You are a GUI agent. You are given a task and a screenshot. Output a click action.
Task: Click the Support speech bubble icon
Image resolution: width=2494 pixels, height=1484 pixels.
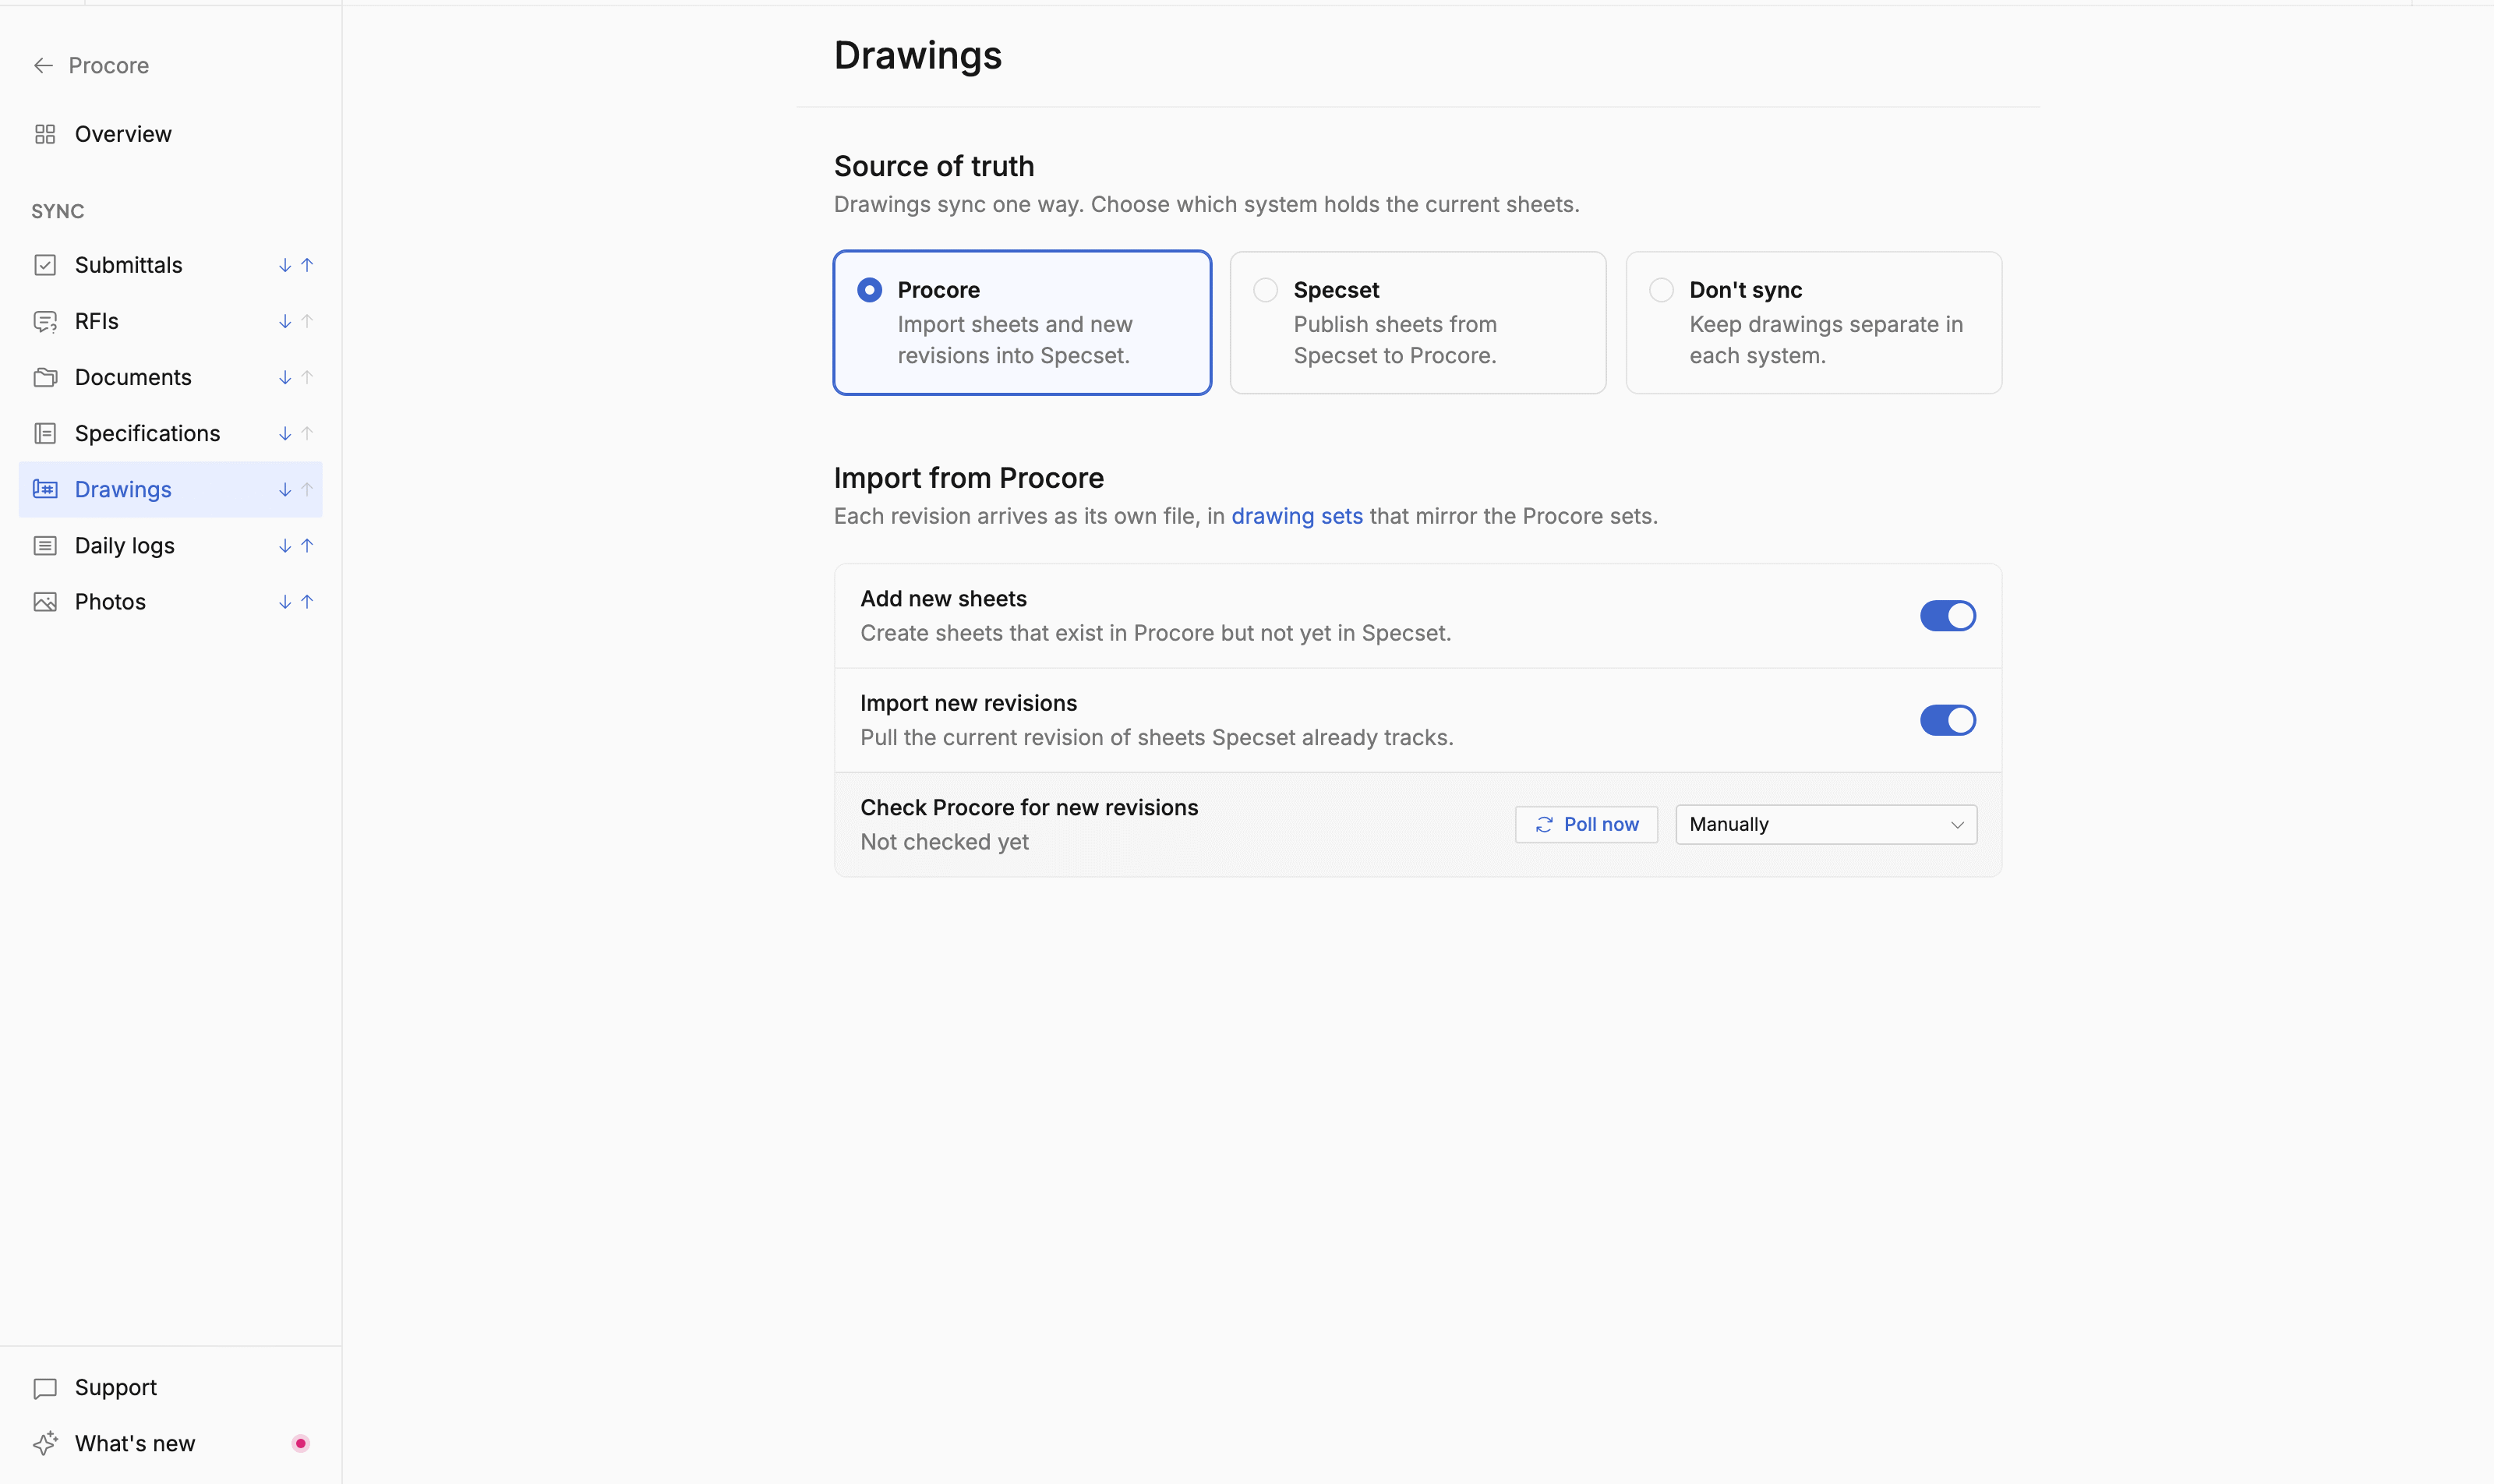click(x=45, y=1388)
